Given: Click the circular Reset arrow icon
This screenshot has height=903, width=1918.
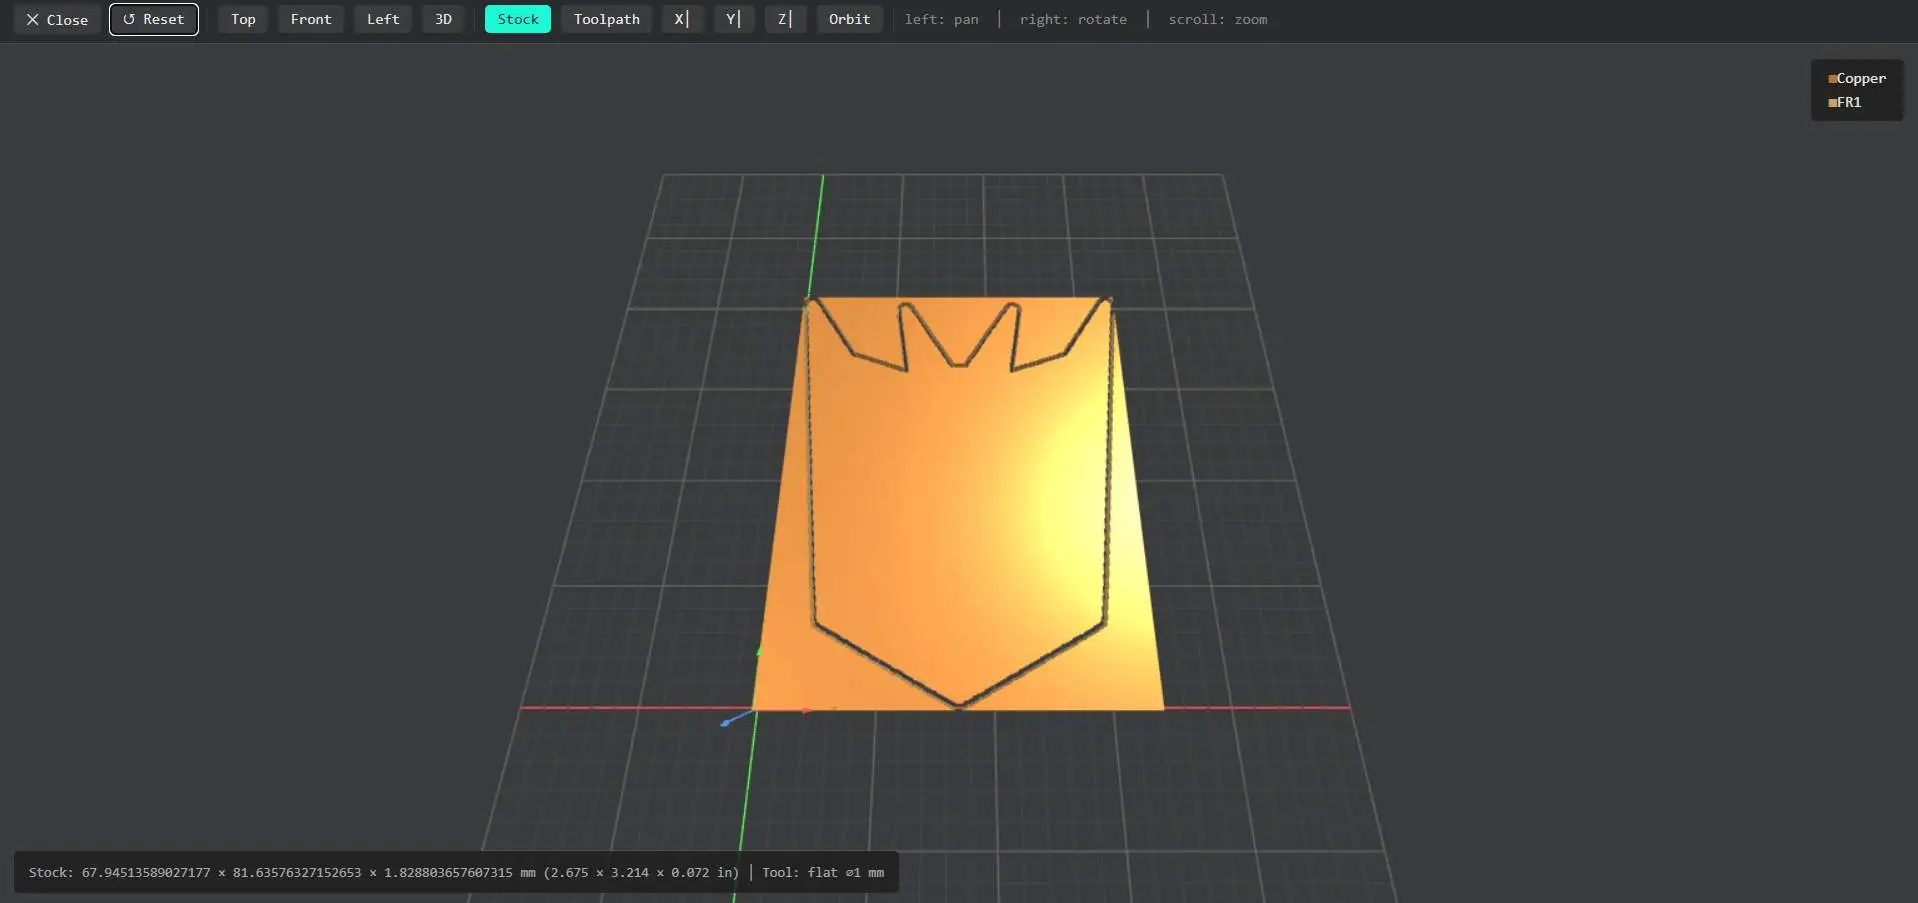Looking at the screenshot, I should point(128,19).
